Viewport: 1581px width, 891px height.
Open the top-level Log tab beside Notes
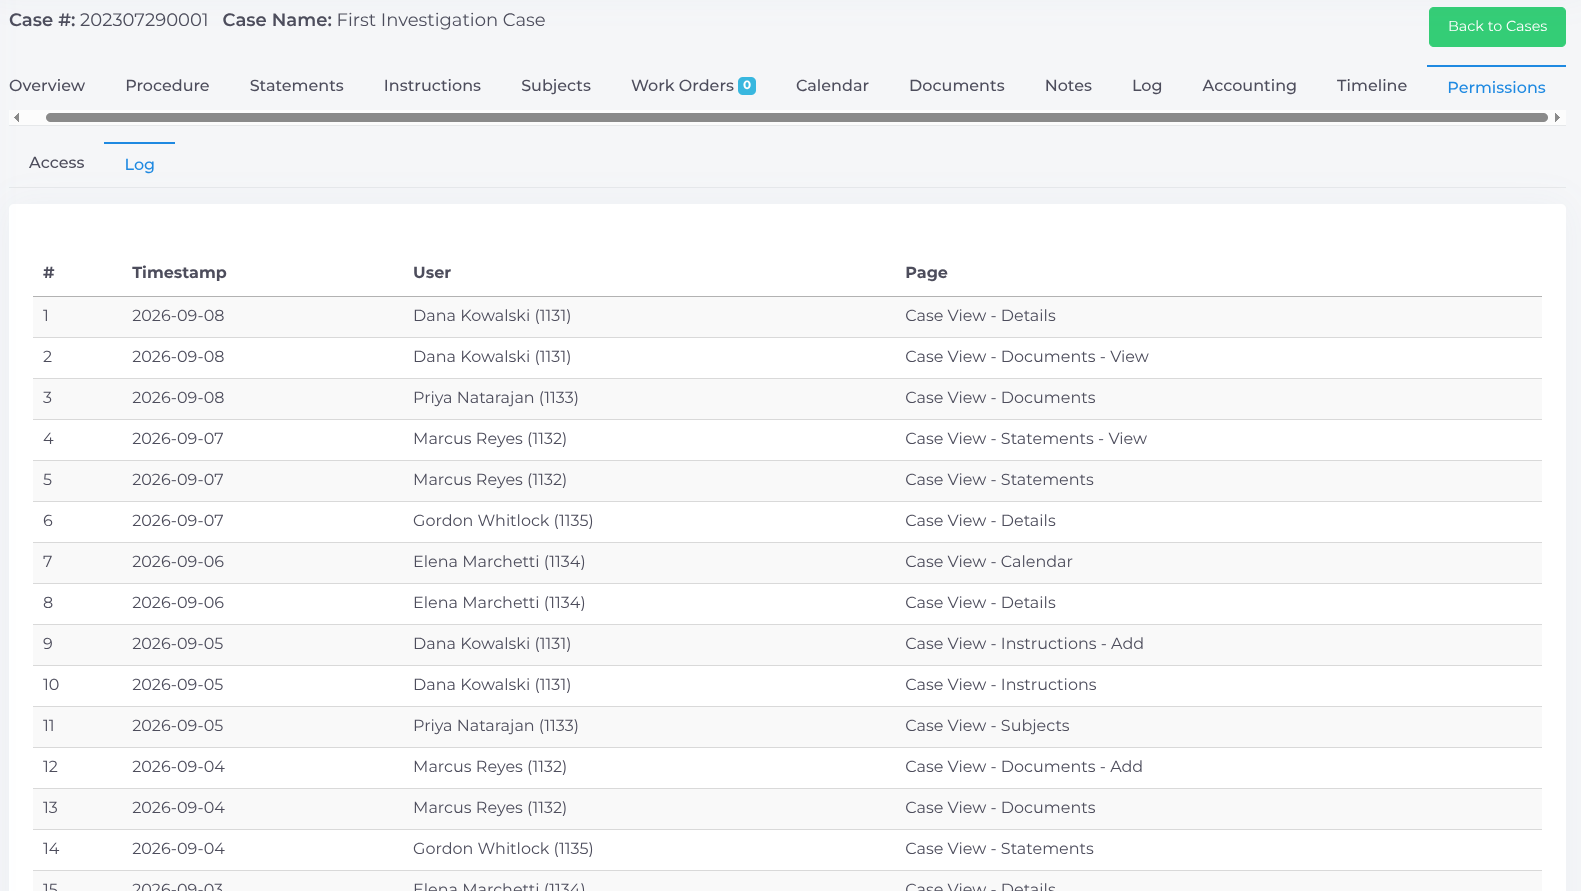(1147, 86)
